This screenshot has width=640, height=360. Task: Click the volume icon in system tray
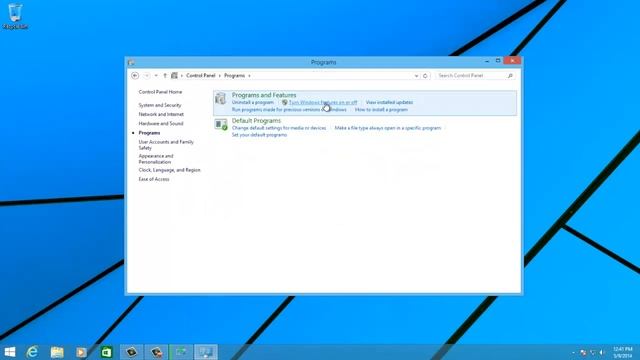point(602,352)
